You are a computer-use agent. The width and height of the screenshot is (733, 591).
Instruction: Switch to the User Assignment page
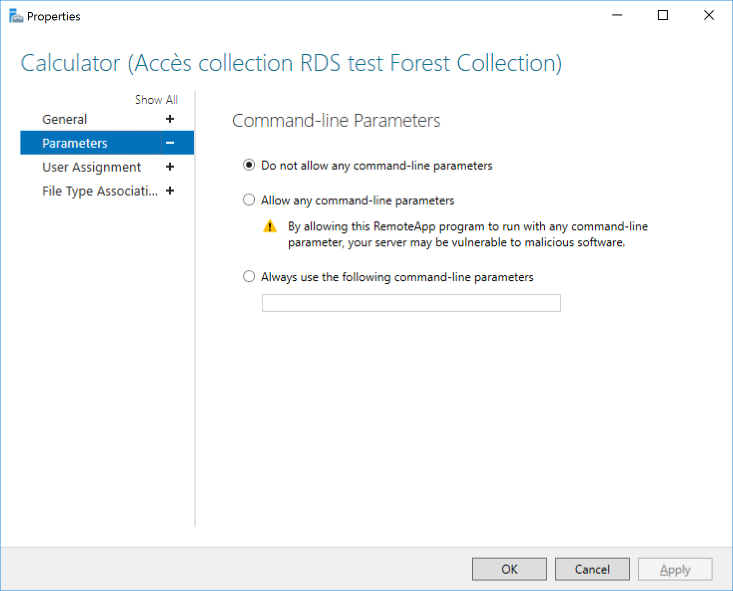pyautogui.click(x=91, y=167)
